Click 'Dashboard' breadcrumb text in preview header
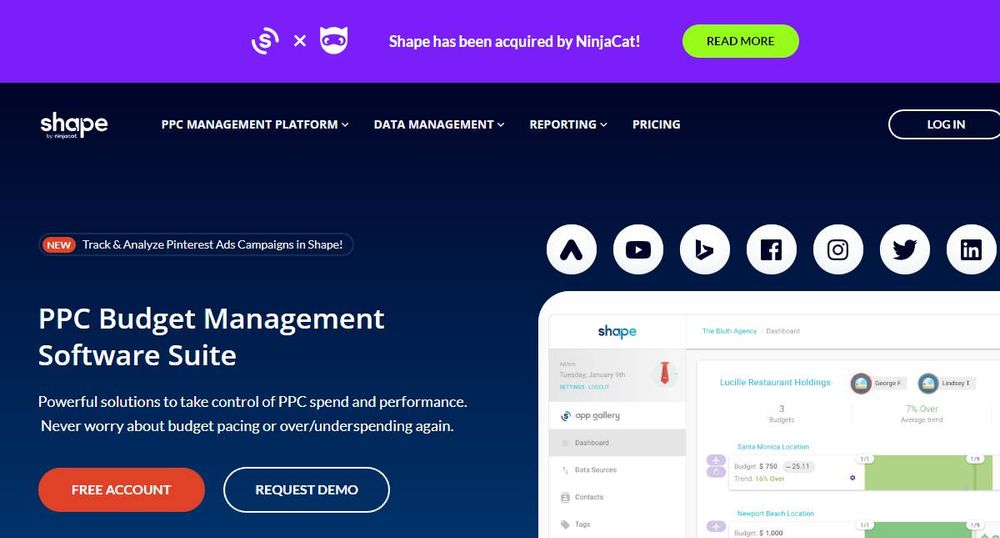 [x=783, y=331]
